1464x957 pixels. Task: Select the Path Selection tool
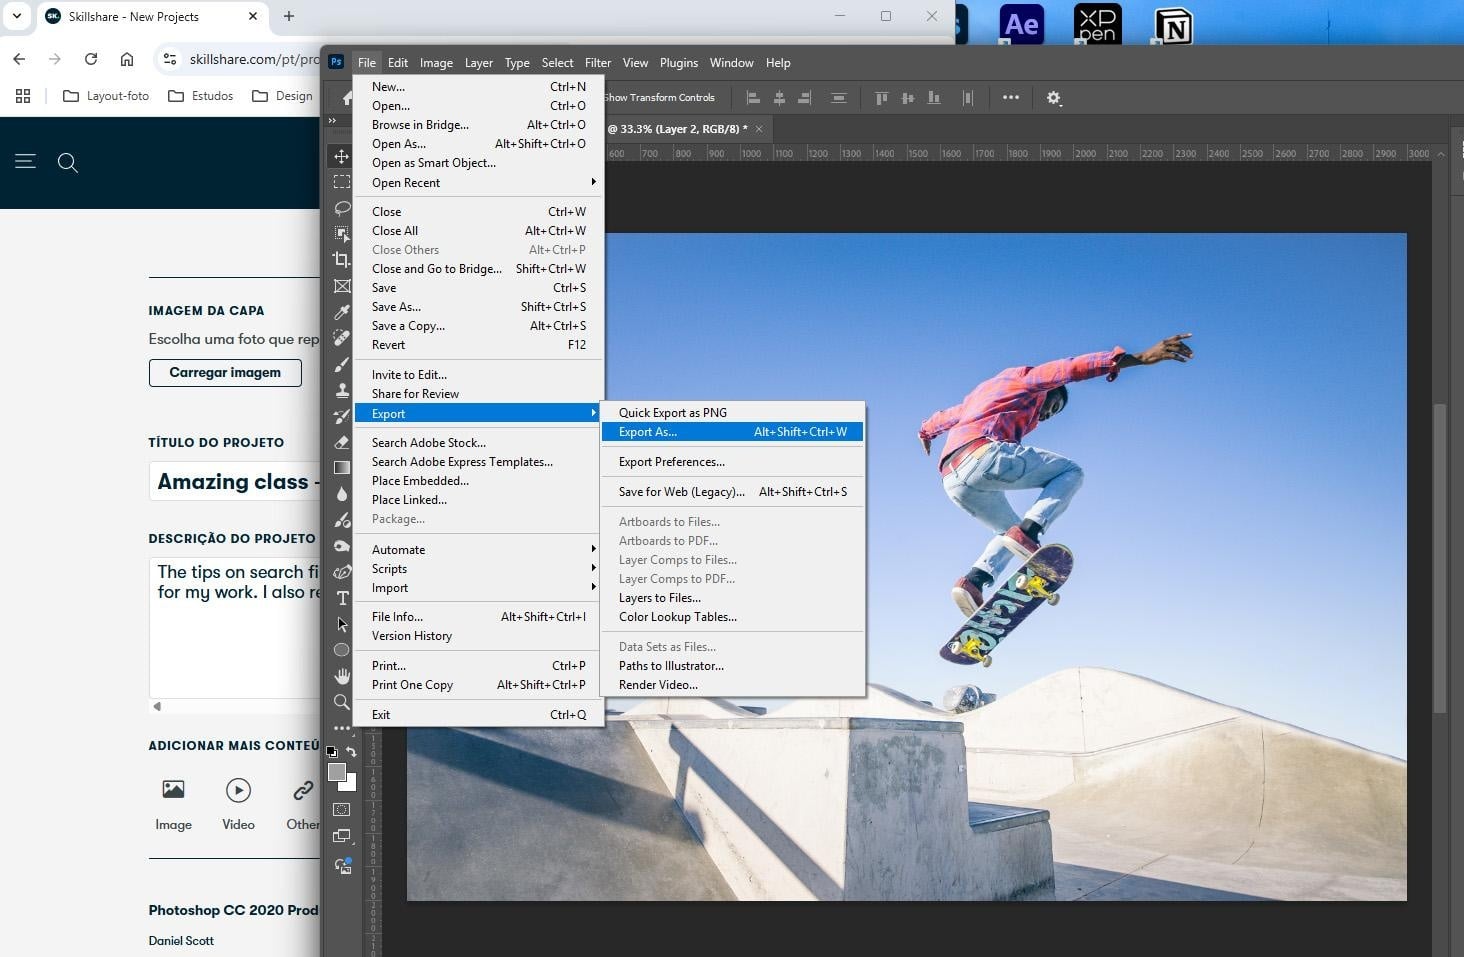tap(342, 624)
